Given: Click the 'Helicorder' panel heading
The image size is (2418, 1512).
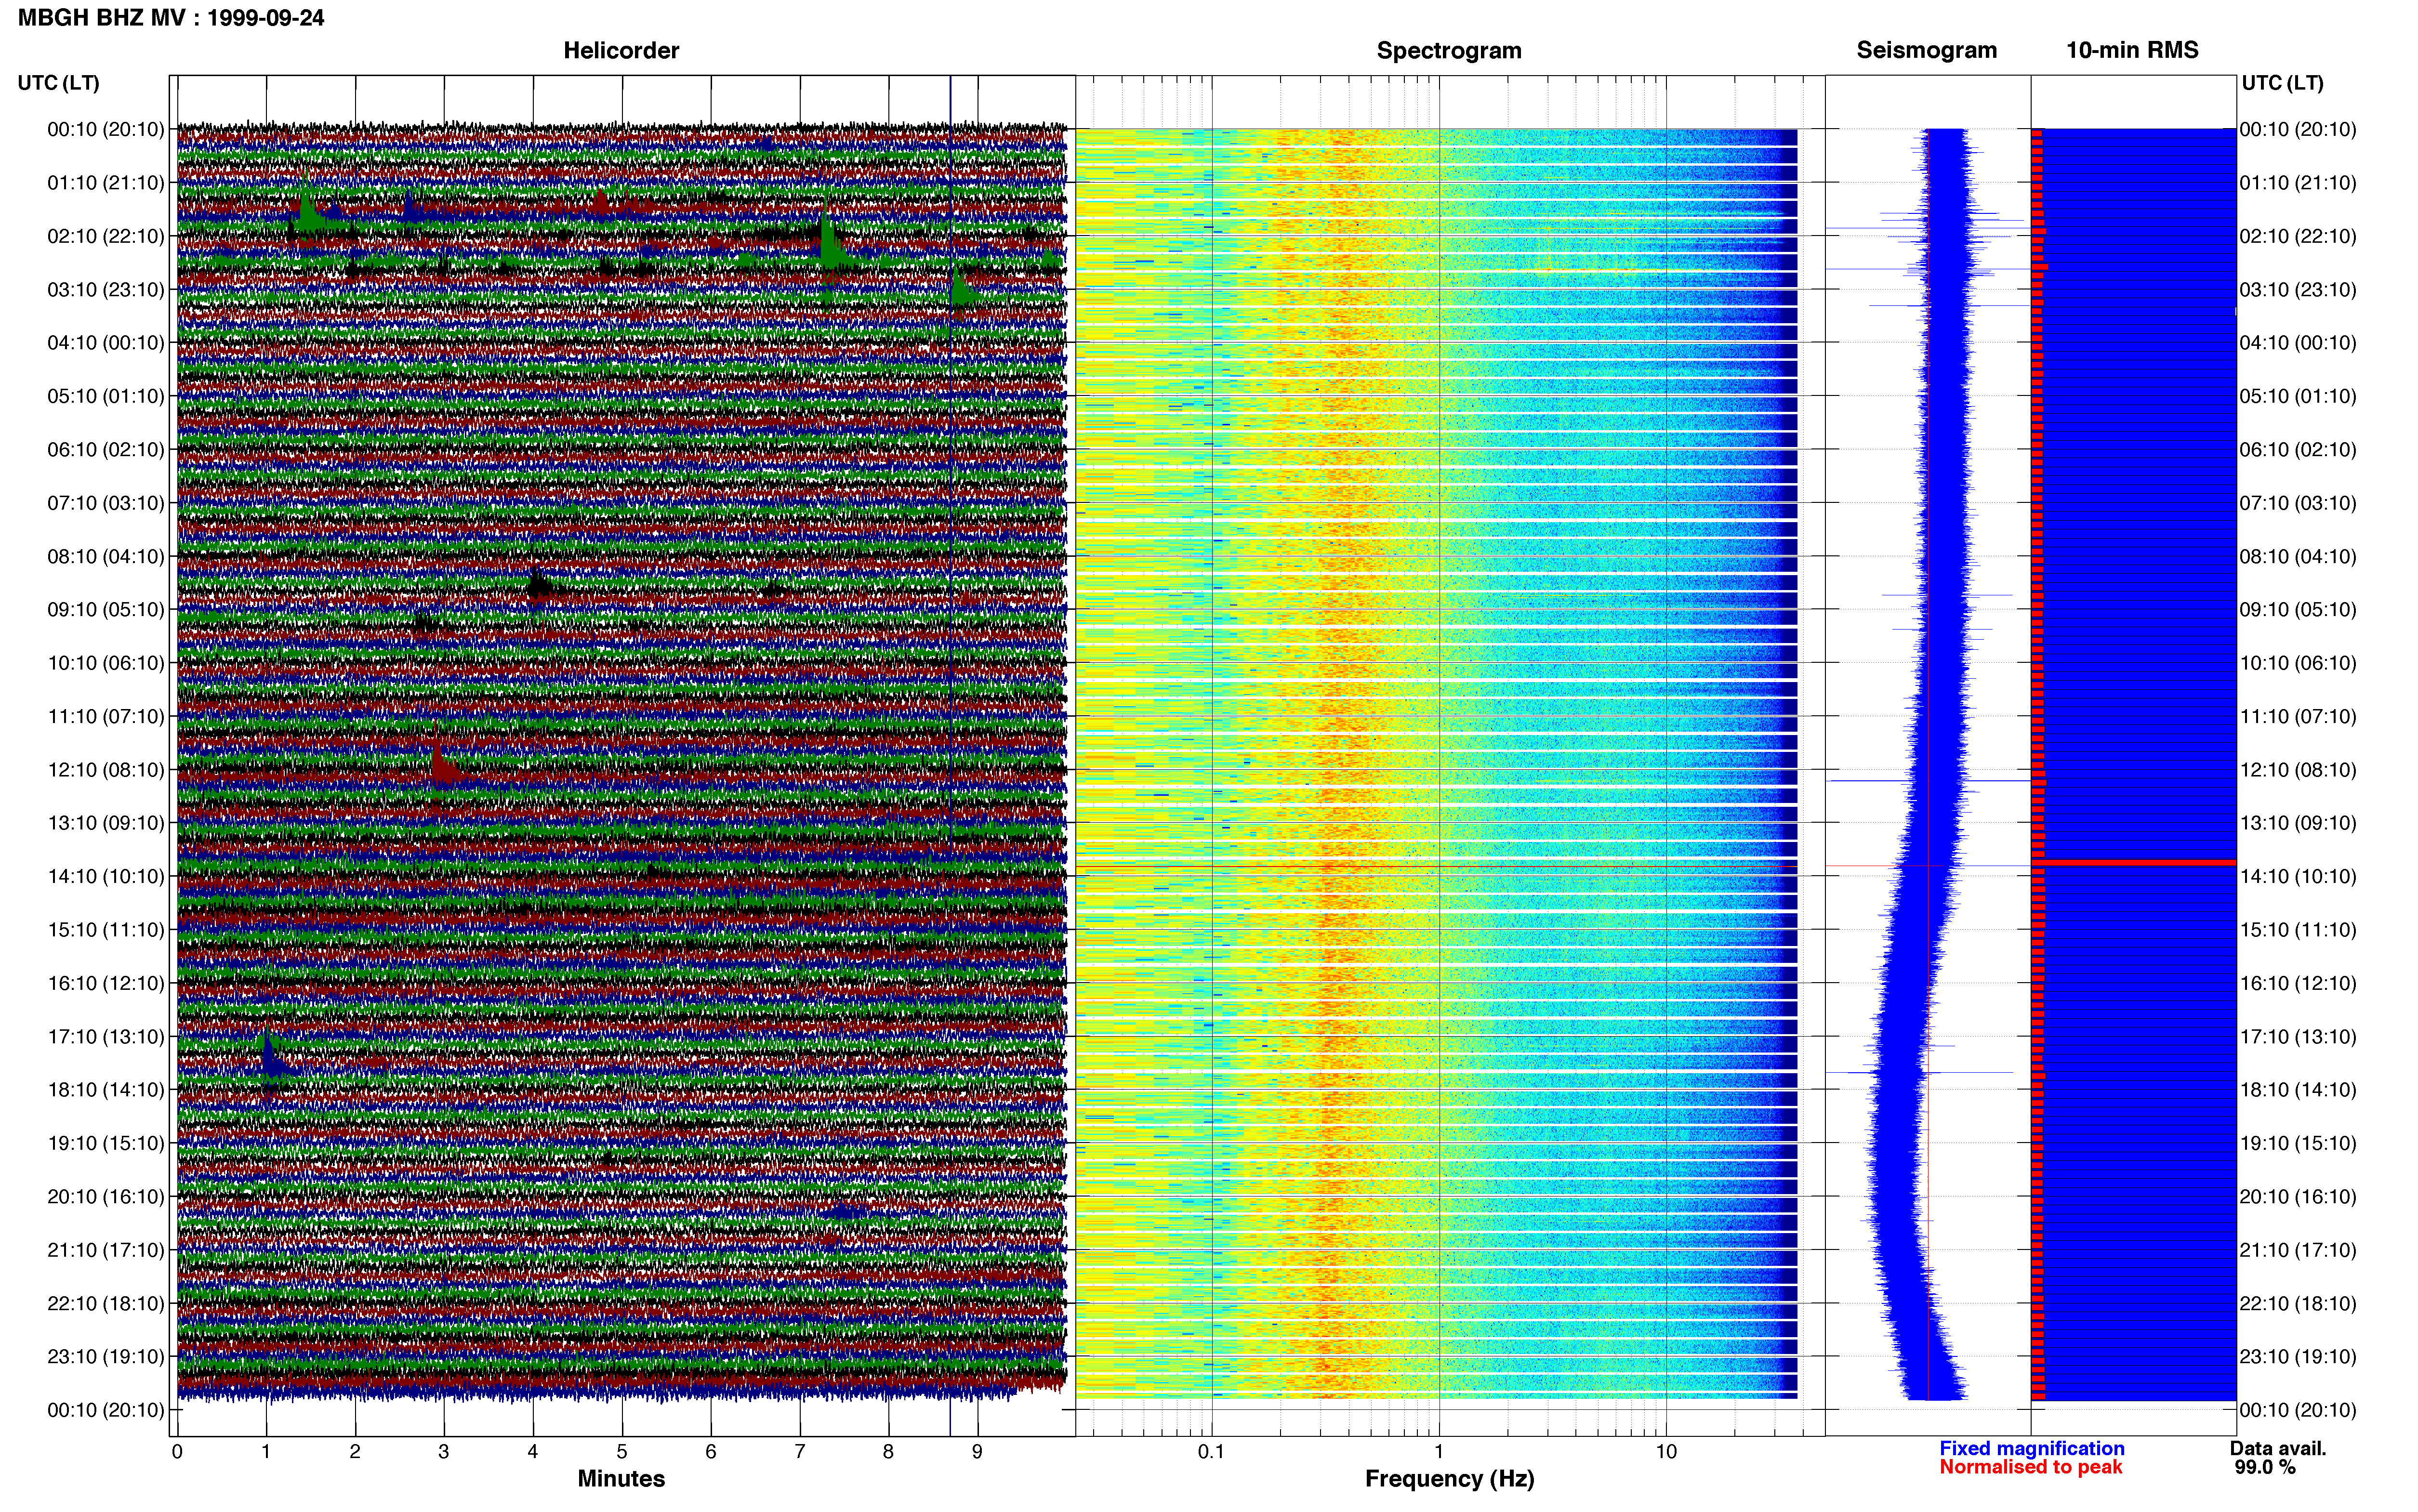Looking at the screenshot, I should tap(621, 50).
